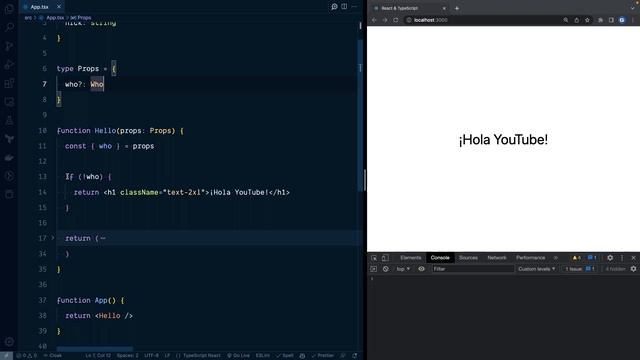Open the browser extensions puzzle icon
640x360 pixels.
[x=600, y=20]
